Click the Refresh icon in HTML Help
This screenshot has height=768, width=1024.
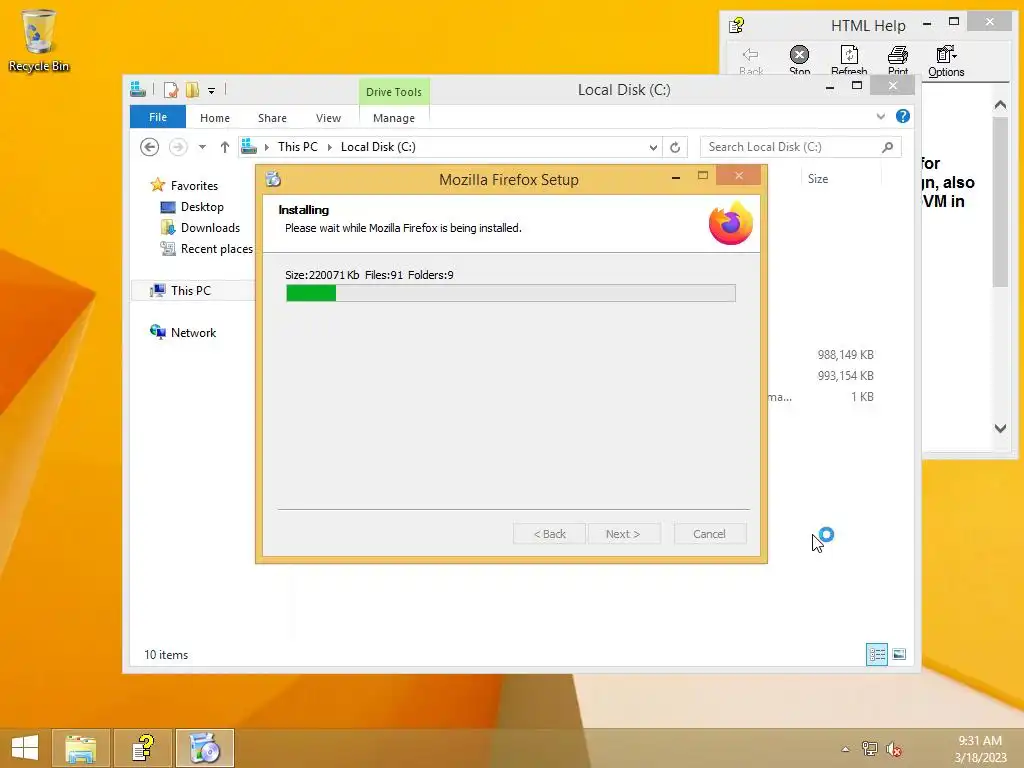point(849,60)
